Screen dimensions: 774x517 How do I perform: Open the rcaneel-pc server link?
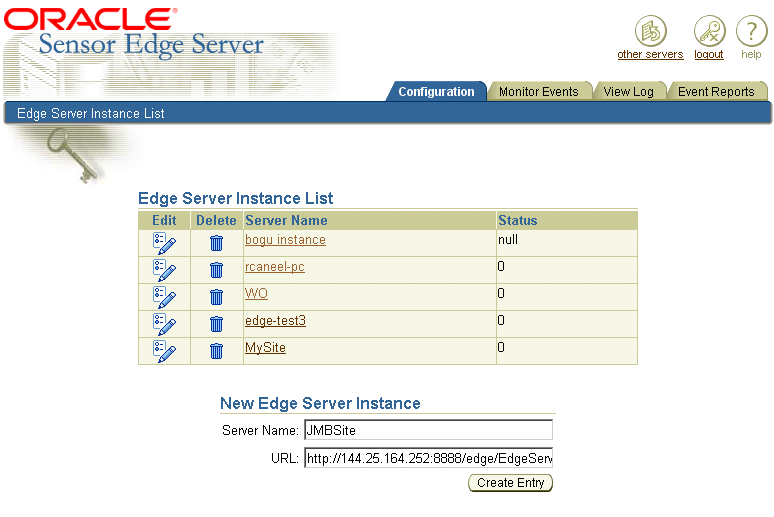click(x=274, y=267)
